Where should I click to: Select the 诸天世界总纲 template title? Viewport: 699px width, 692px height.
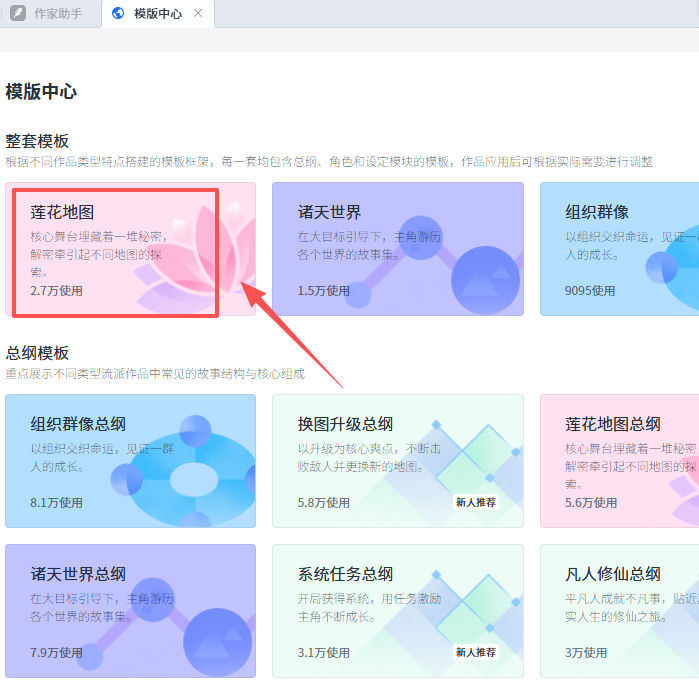coord(78,574)
